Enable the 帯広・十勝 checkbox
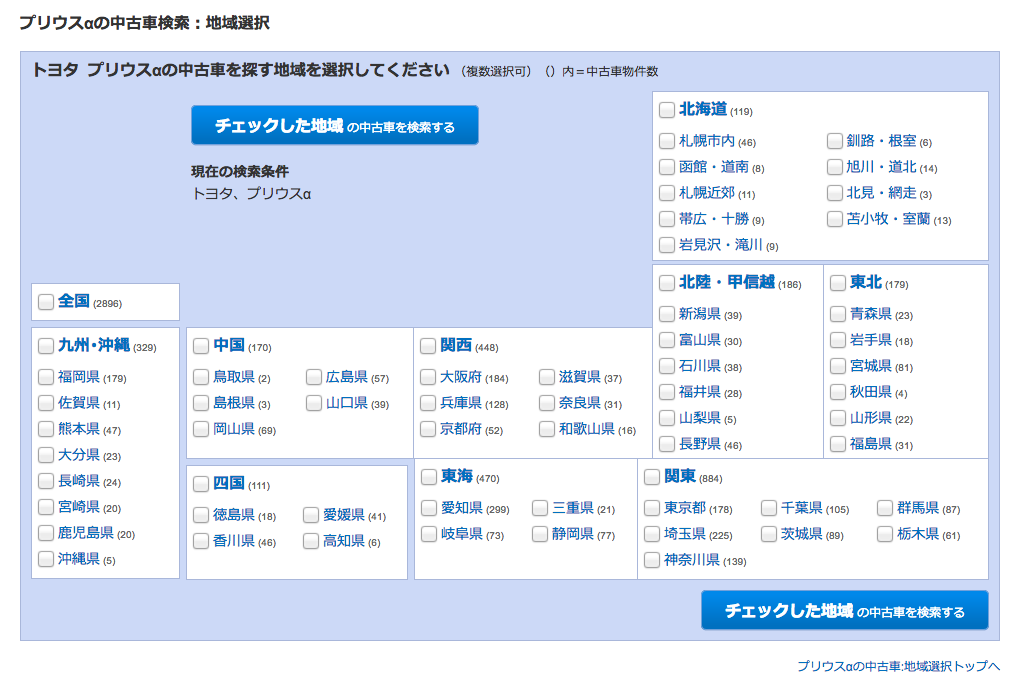 [667, 219]
